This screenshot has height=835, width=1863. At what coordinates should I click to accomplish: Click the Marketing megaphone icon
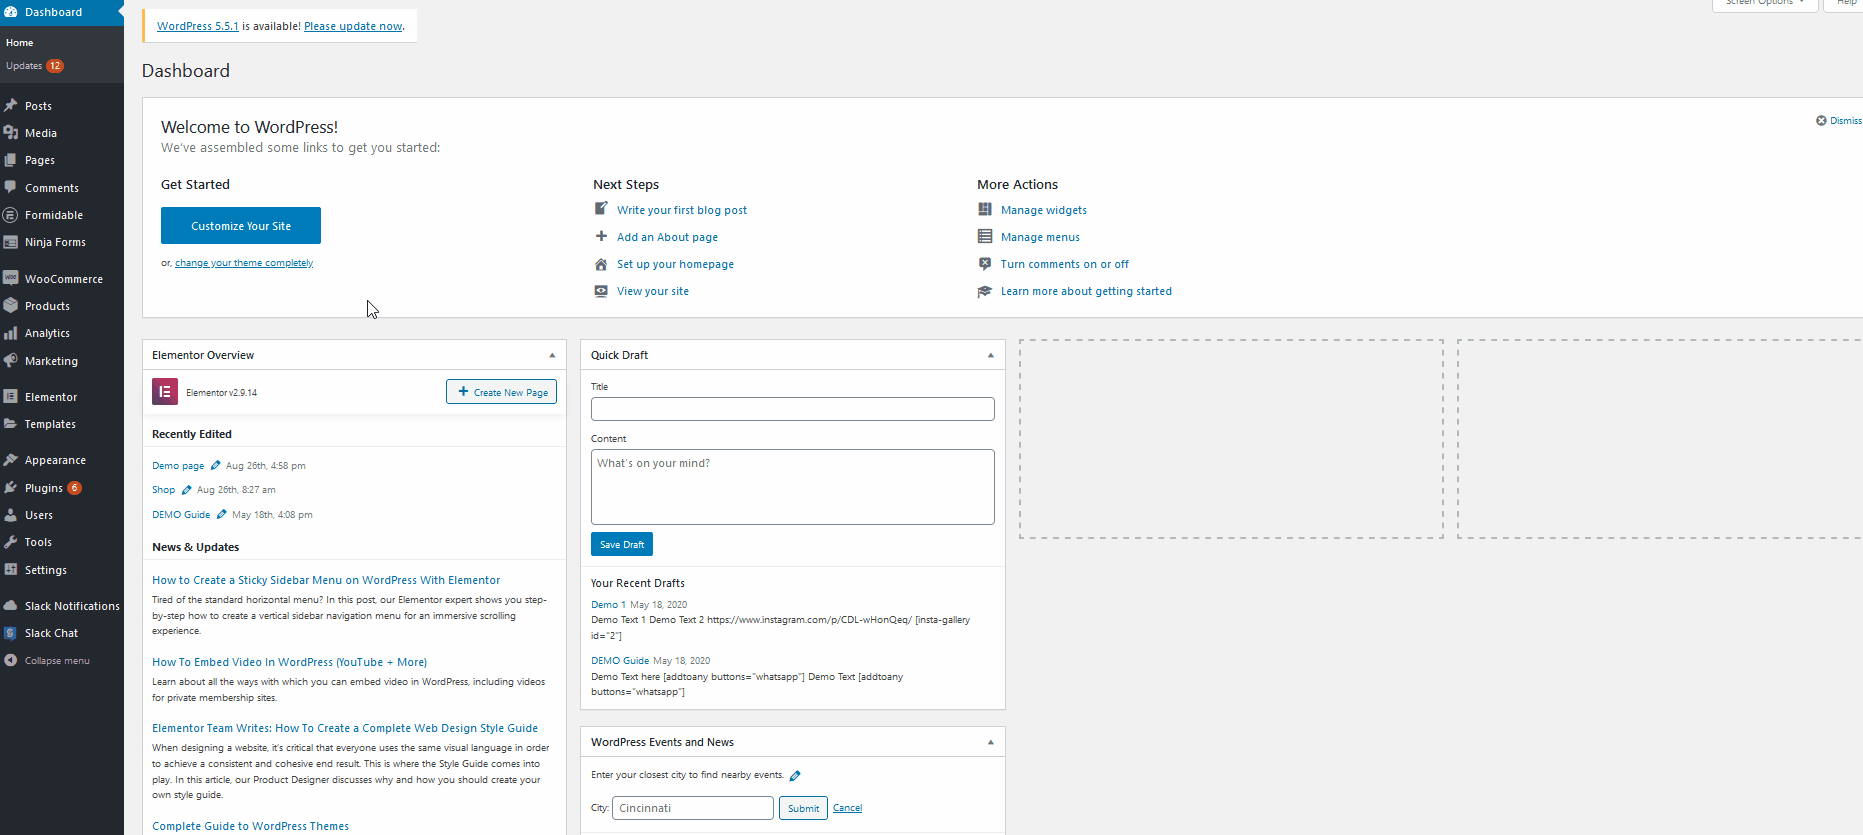click(x=11, y=360)
